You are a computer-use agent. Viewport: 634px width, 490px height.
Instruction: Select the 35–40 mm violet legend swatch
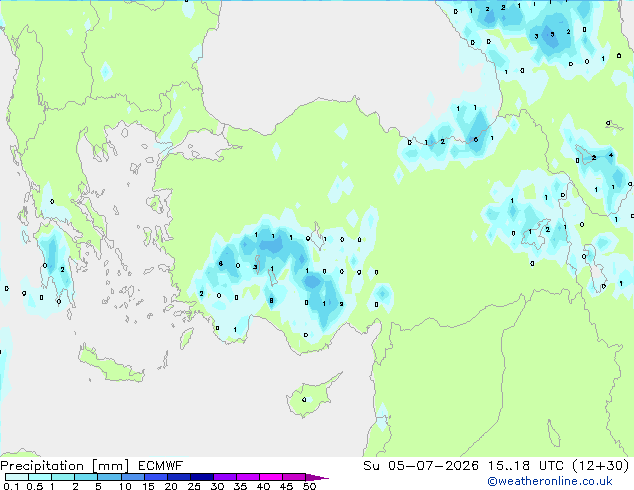(247, 477)
